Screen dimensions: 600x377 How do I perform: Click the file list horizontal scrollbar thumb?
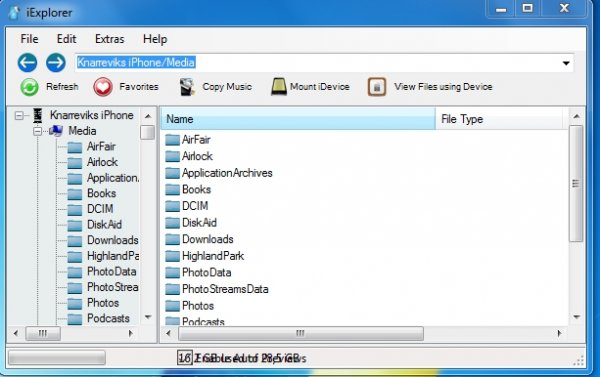pos(301,333)
